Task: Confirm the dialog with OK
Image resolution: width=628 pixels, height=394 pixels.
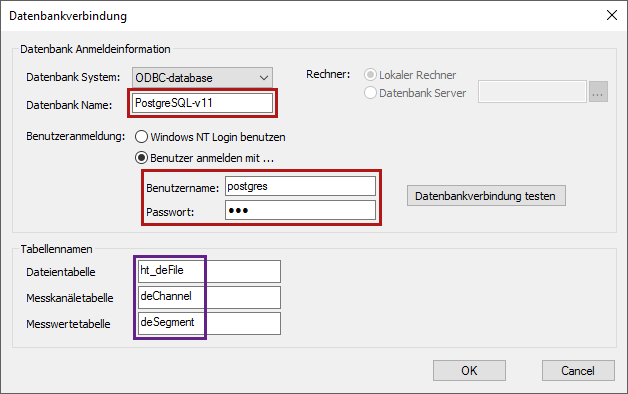Action: pyautogui.click(x=469, y=370)
